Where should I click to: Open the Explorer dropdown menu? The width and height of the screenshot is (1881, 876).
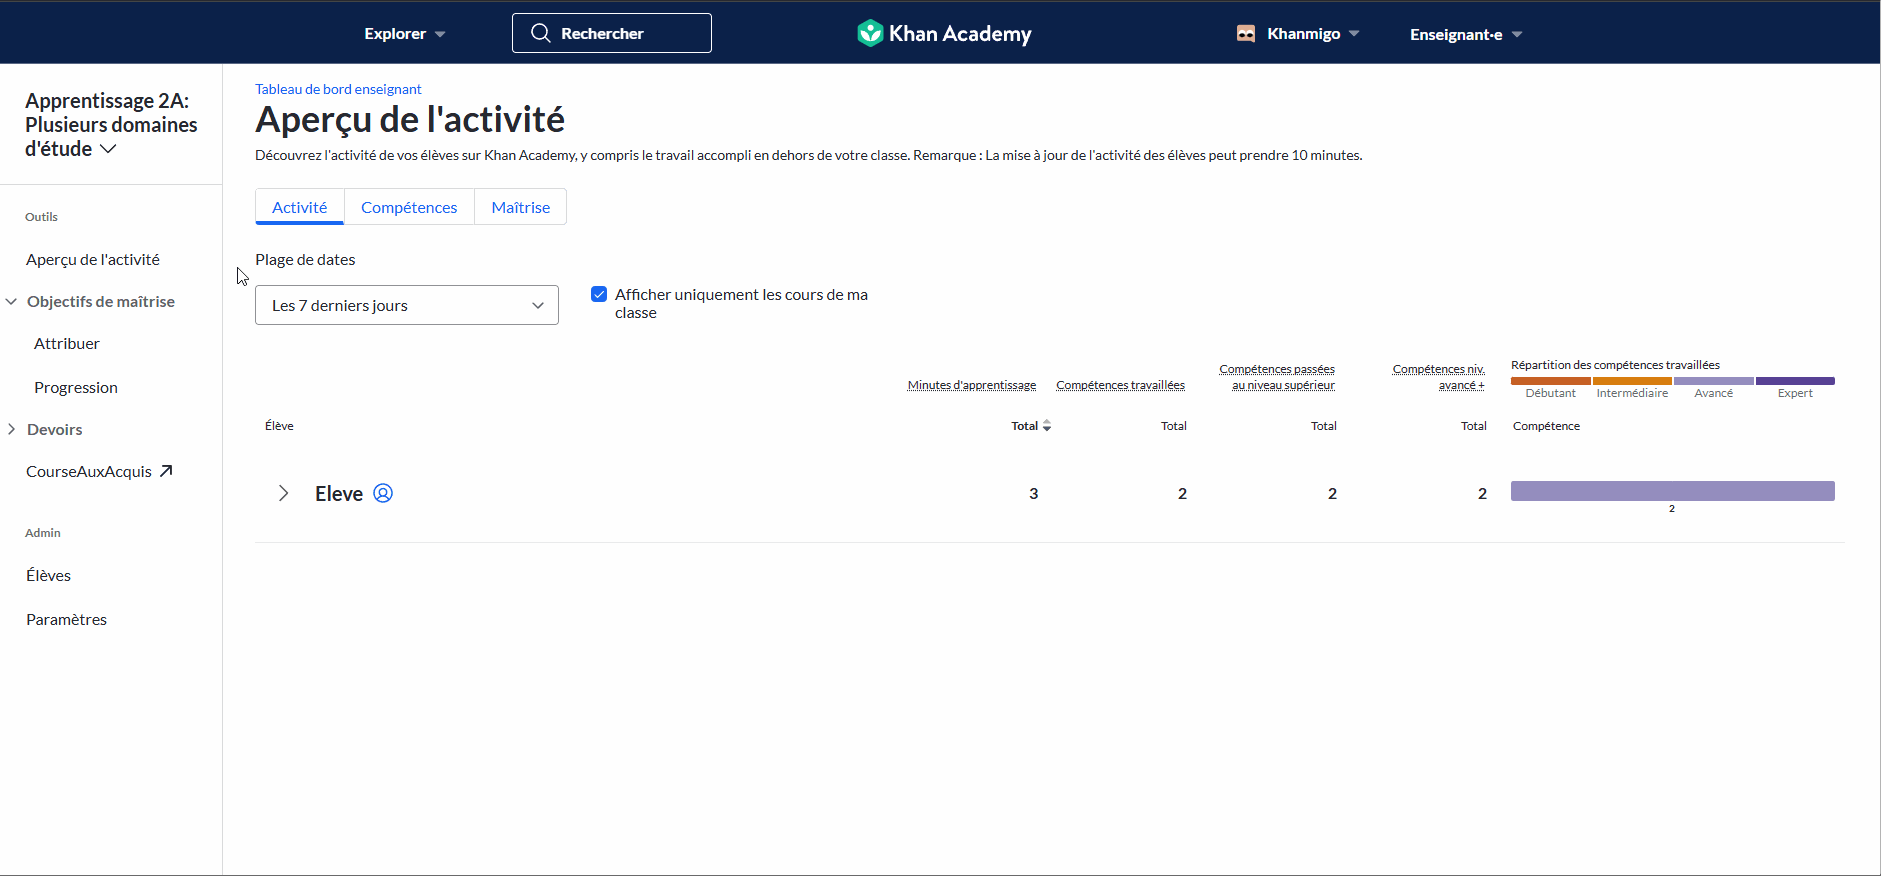click(x=405, y=34)
